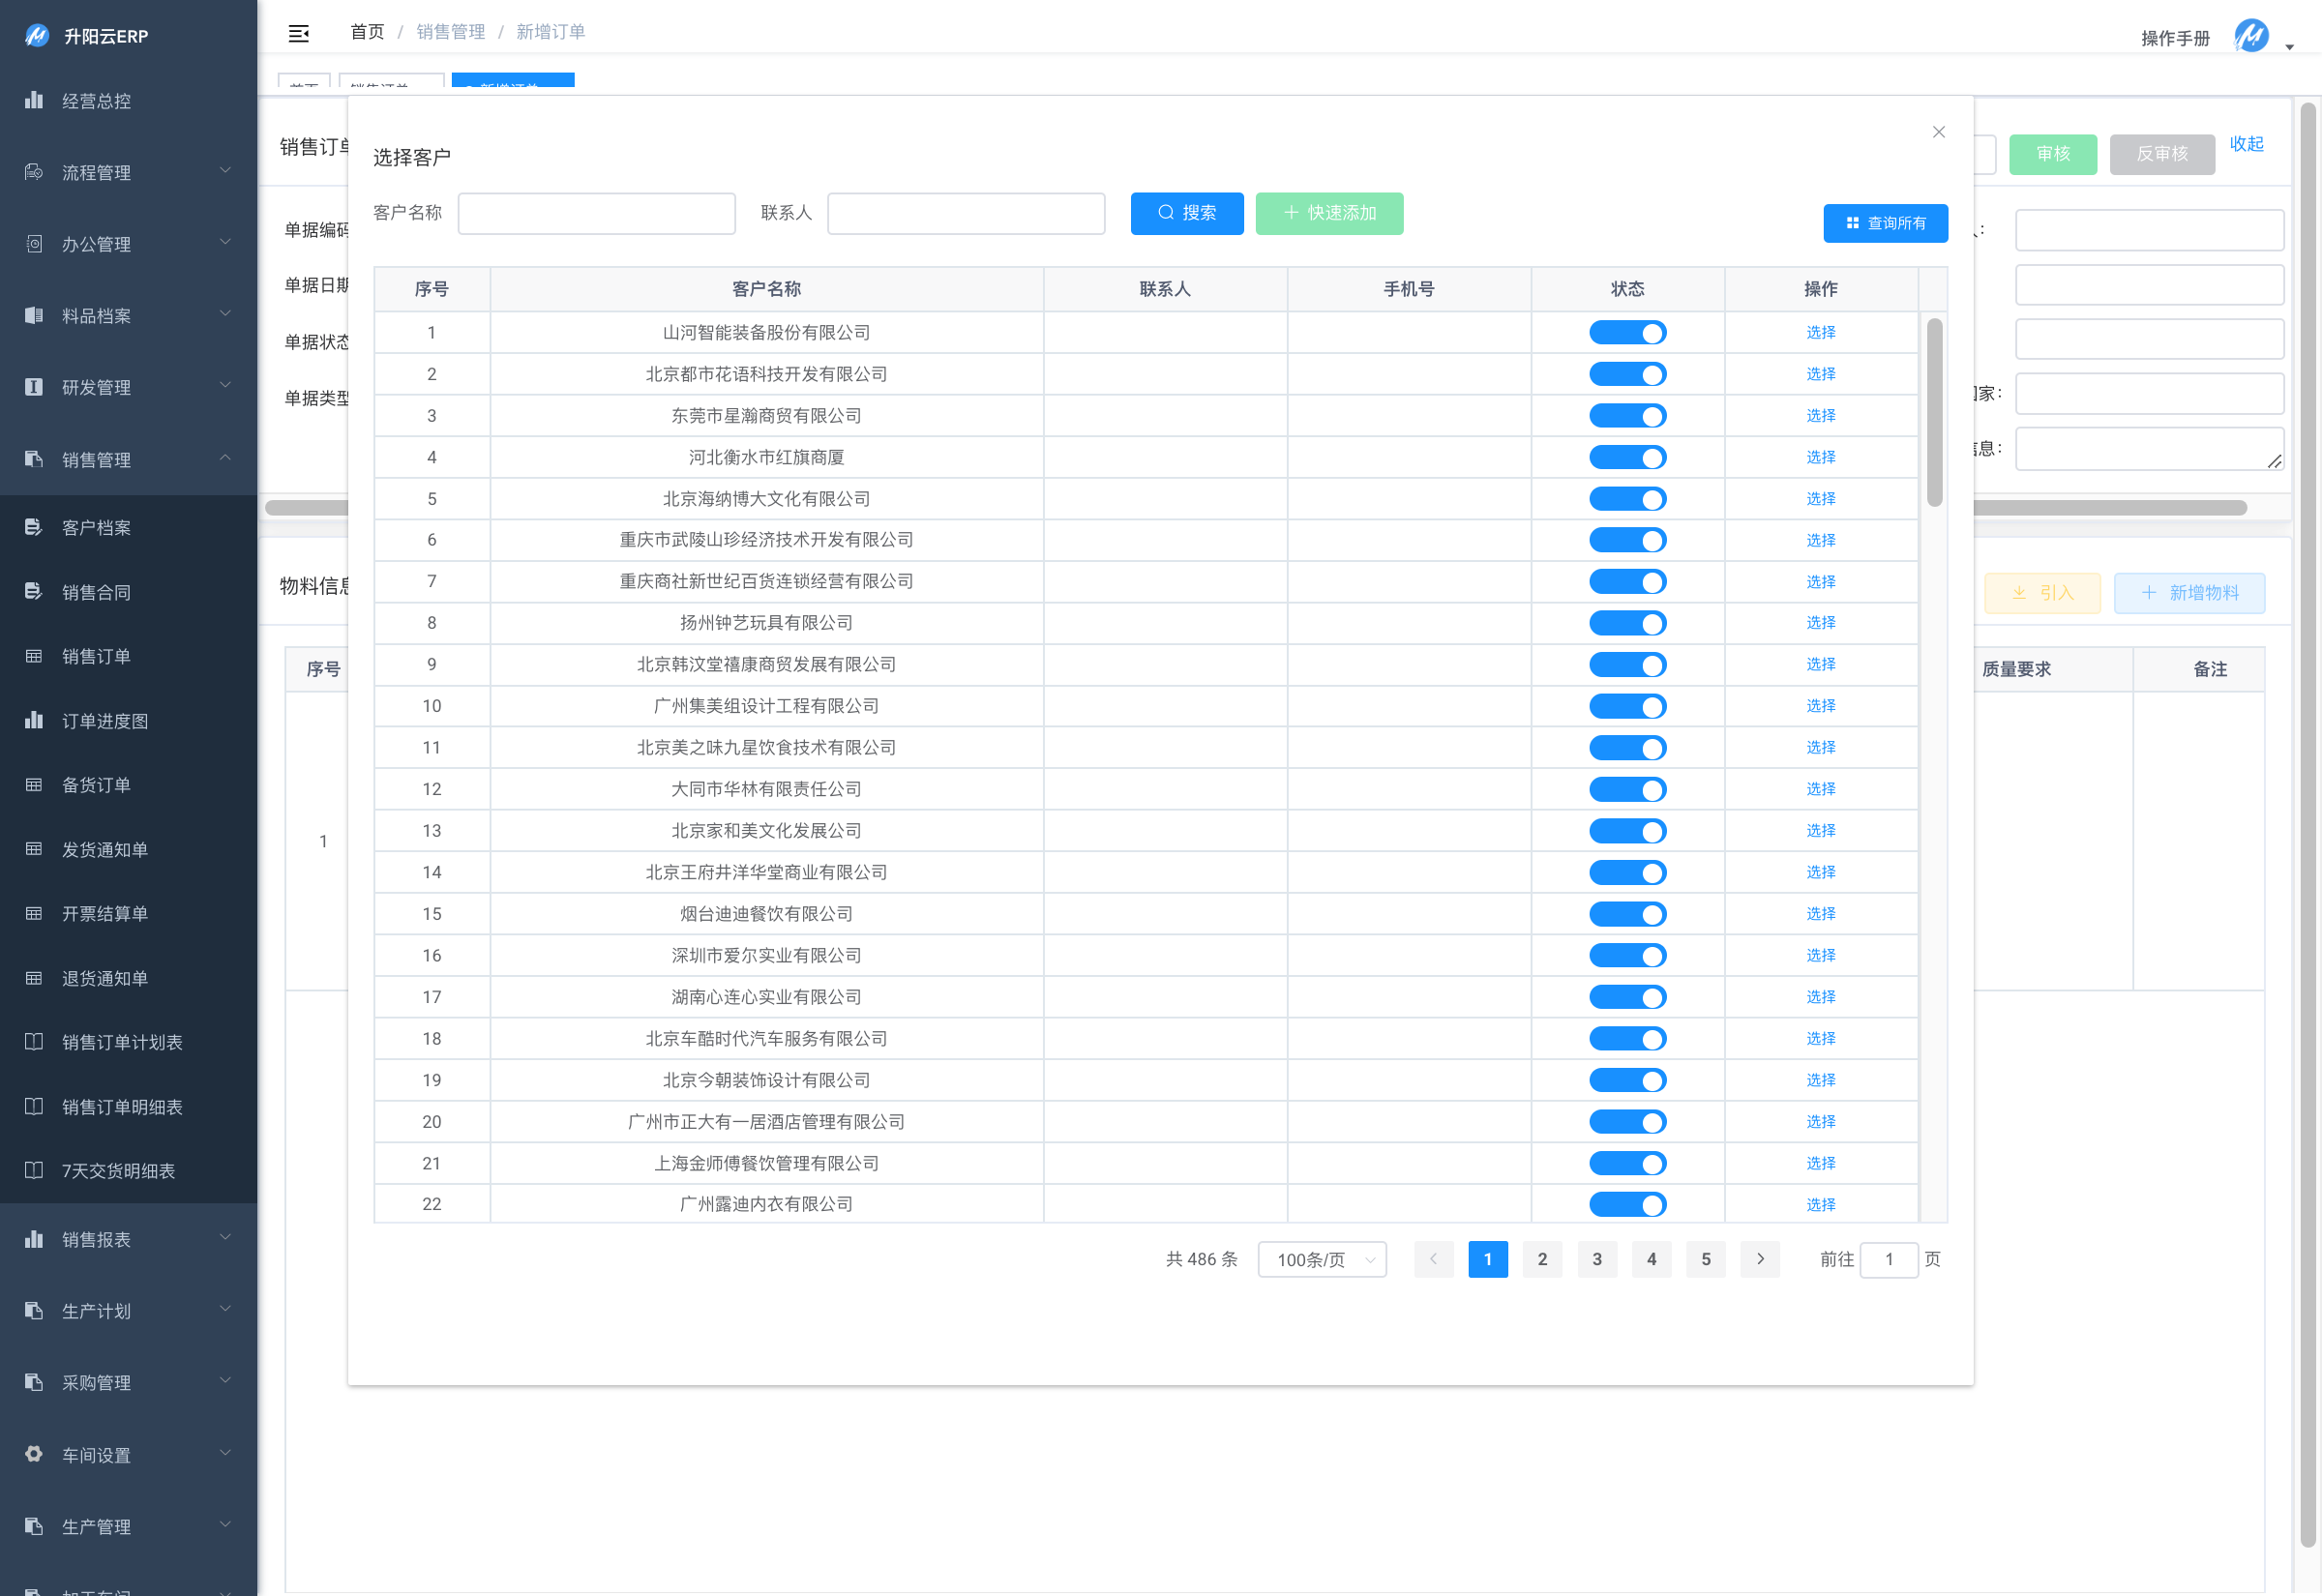
Task: Click the 搜索 search button
Action: point(1186,213)
